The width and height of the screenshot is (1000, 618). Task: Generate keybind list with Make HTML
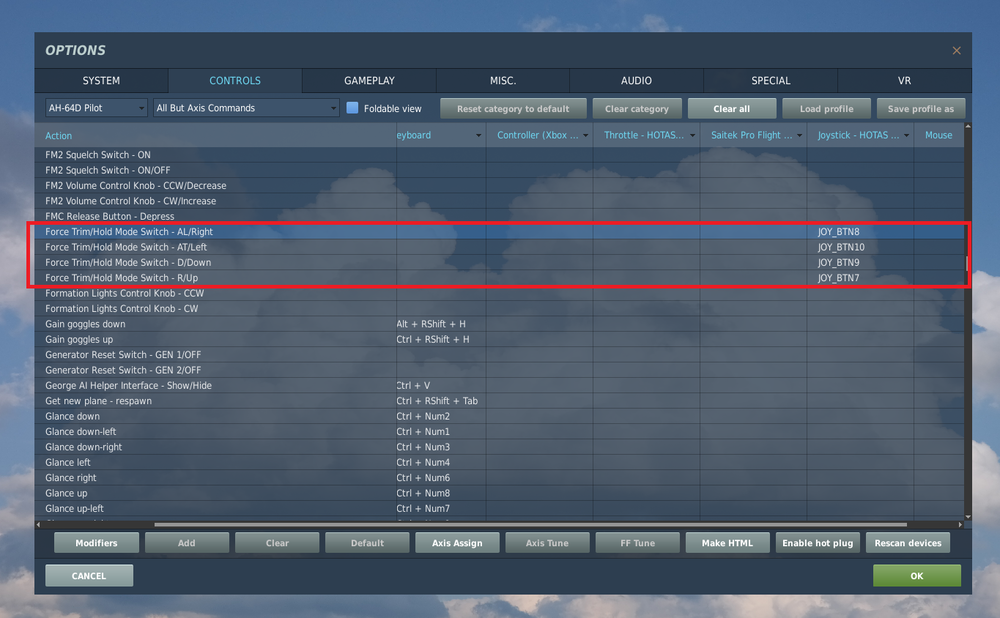(x=727, y=542)
